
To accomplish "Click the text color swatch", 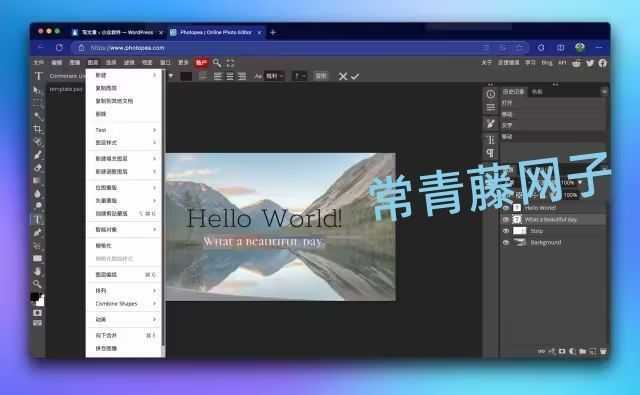I will (186, 76).
